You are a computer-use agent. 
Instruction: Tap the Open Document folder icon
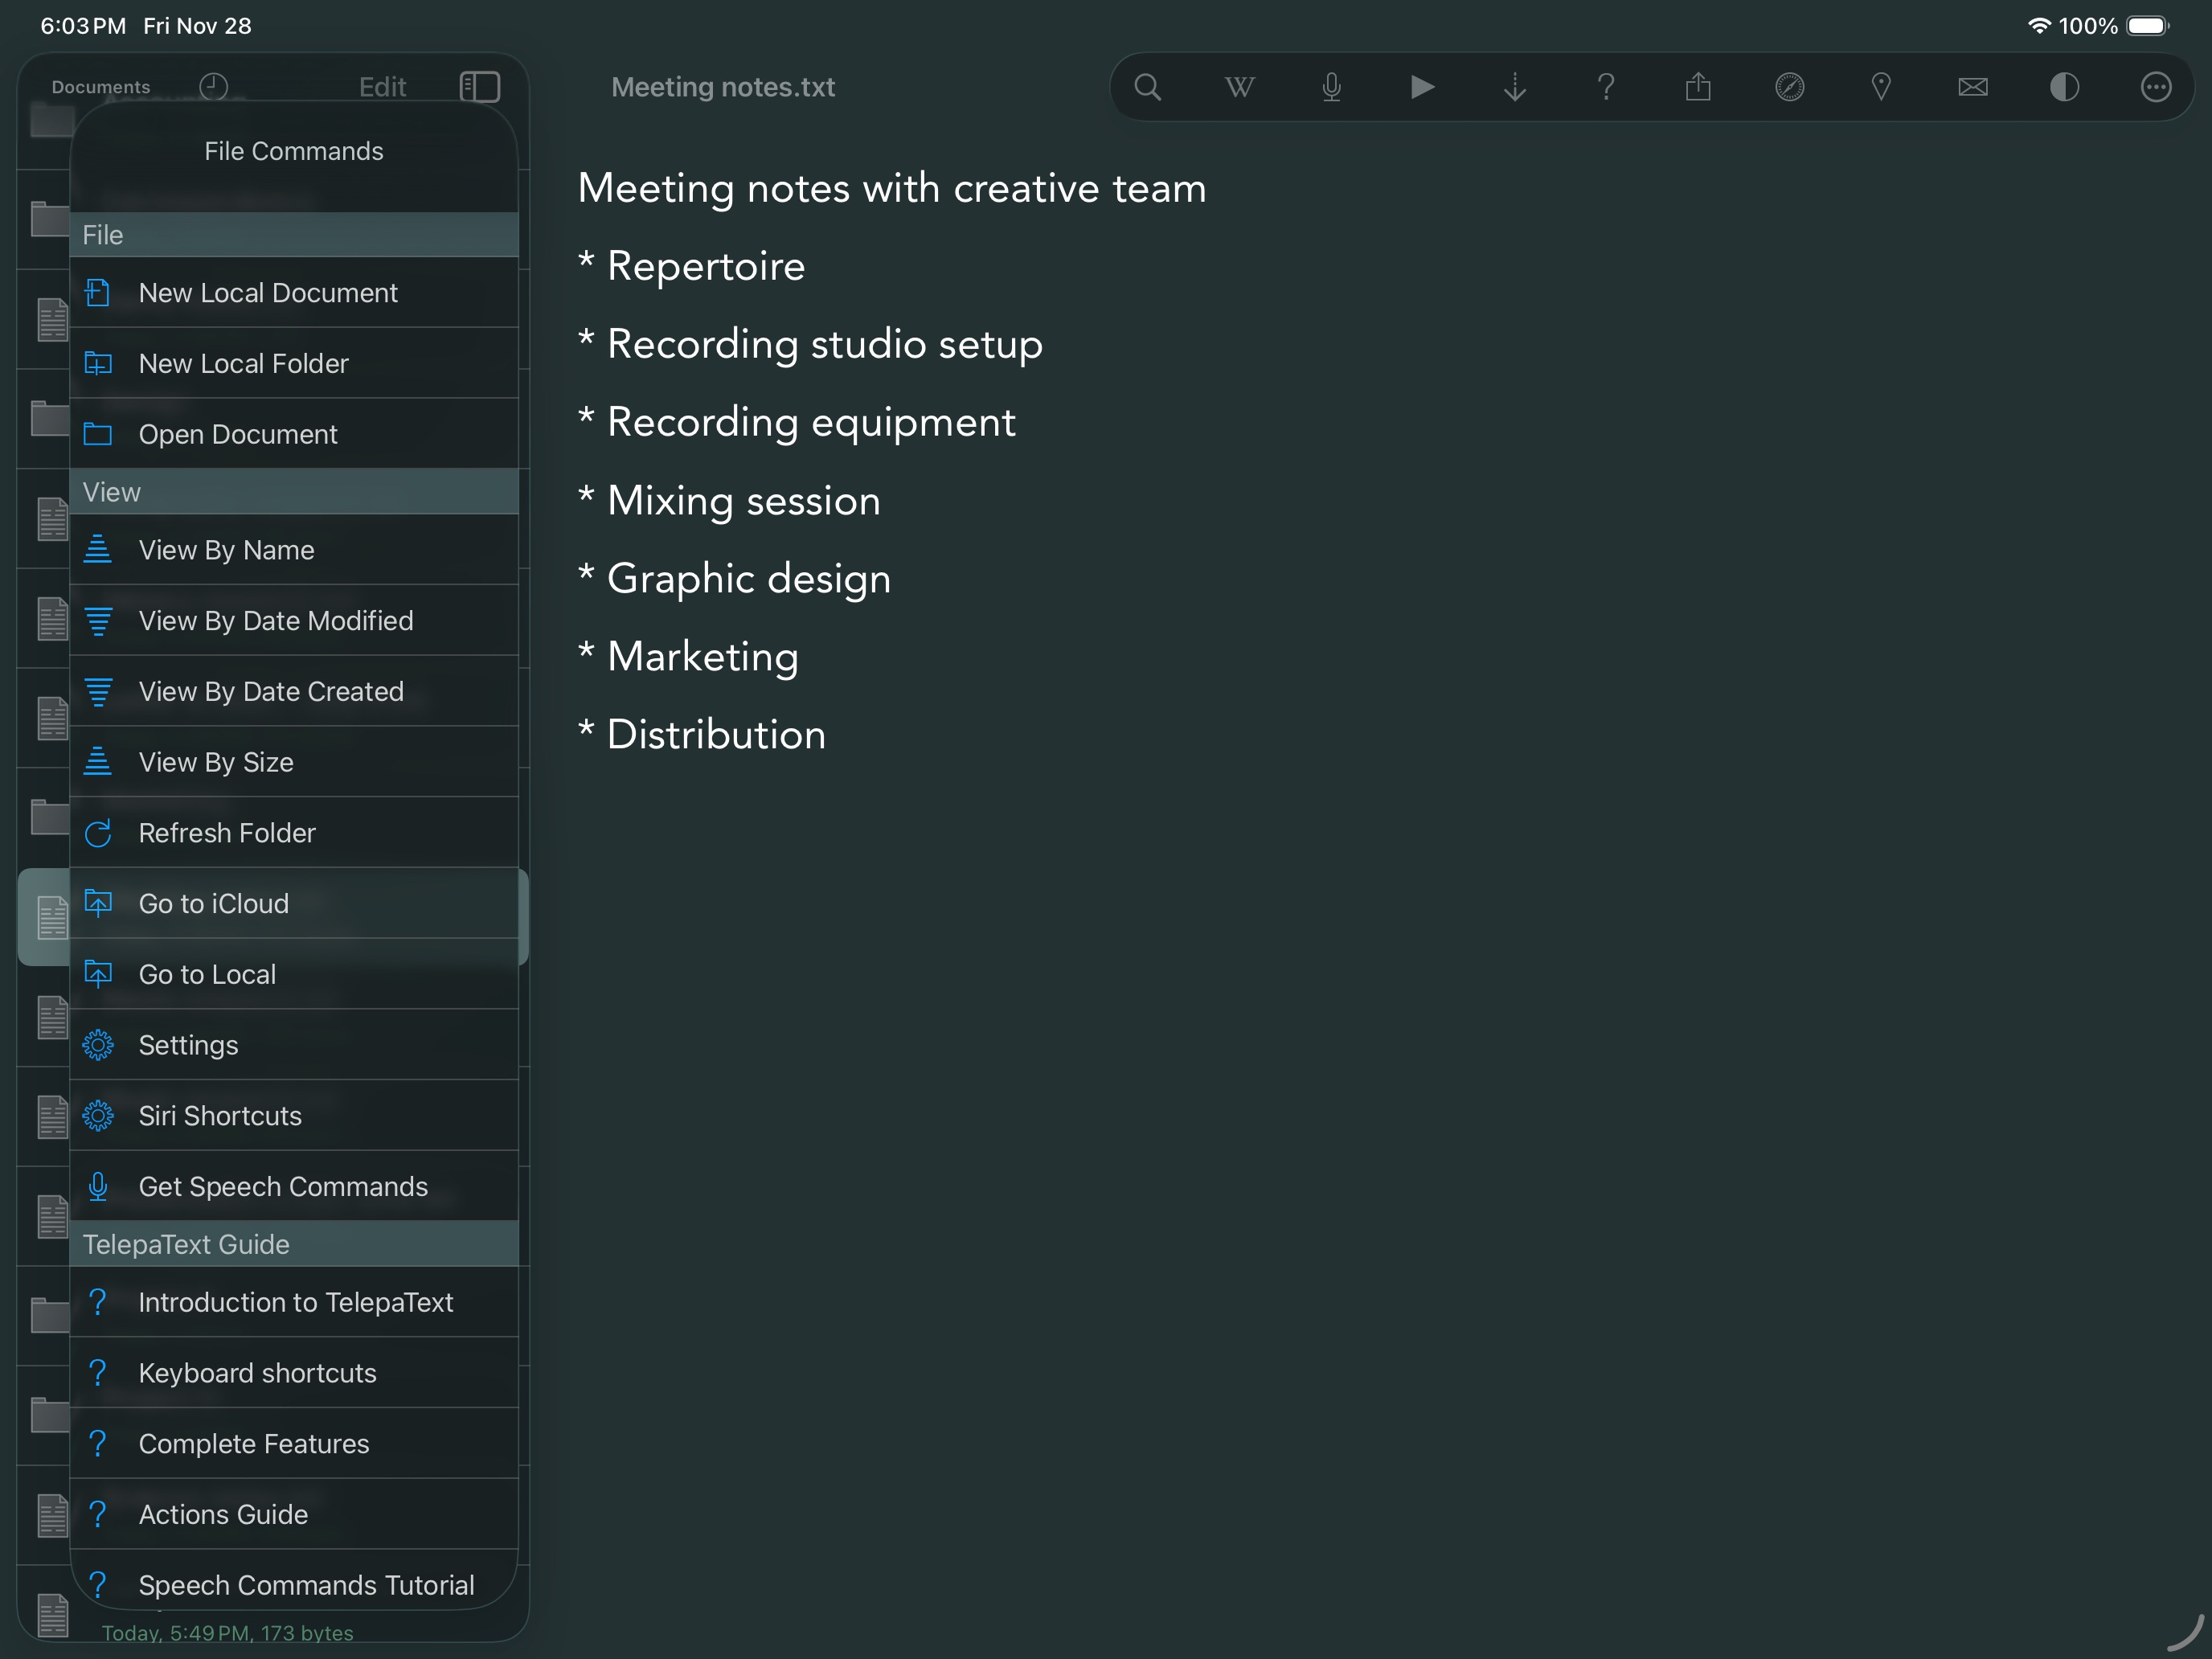(x=98, y=434)
